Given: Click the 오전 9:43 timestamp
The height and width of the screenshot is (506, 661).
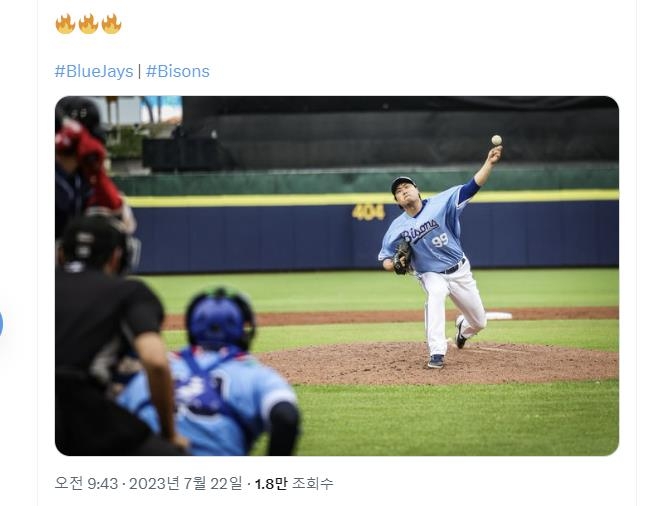Looking at the screenshot, I should click(x=86, y=483).
